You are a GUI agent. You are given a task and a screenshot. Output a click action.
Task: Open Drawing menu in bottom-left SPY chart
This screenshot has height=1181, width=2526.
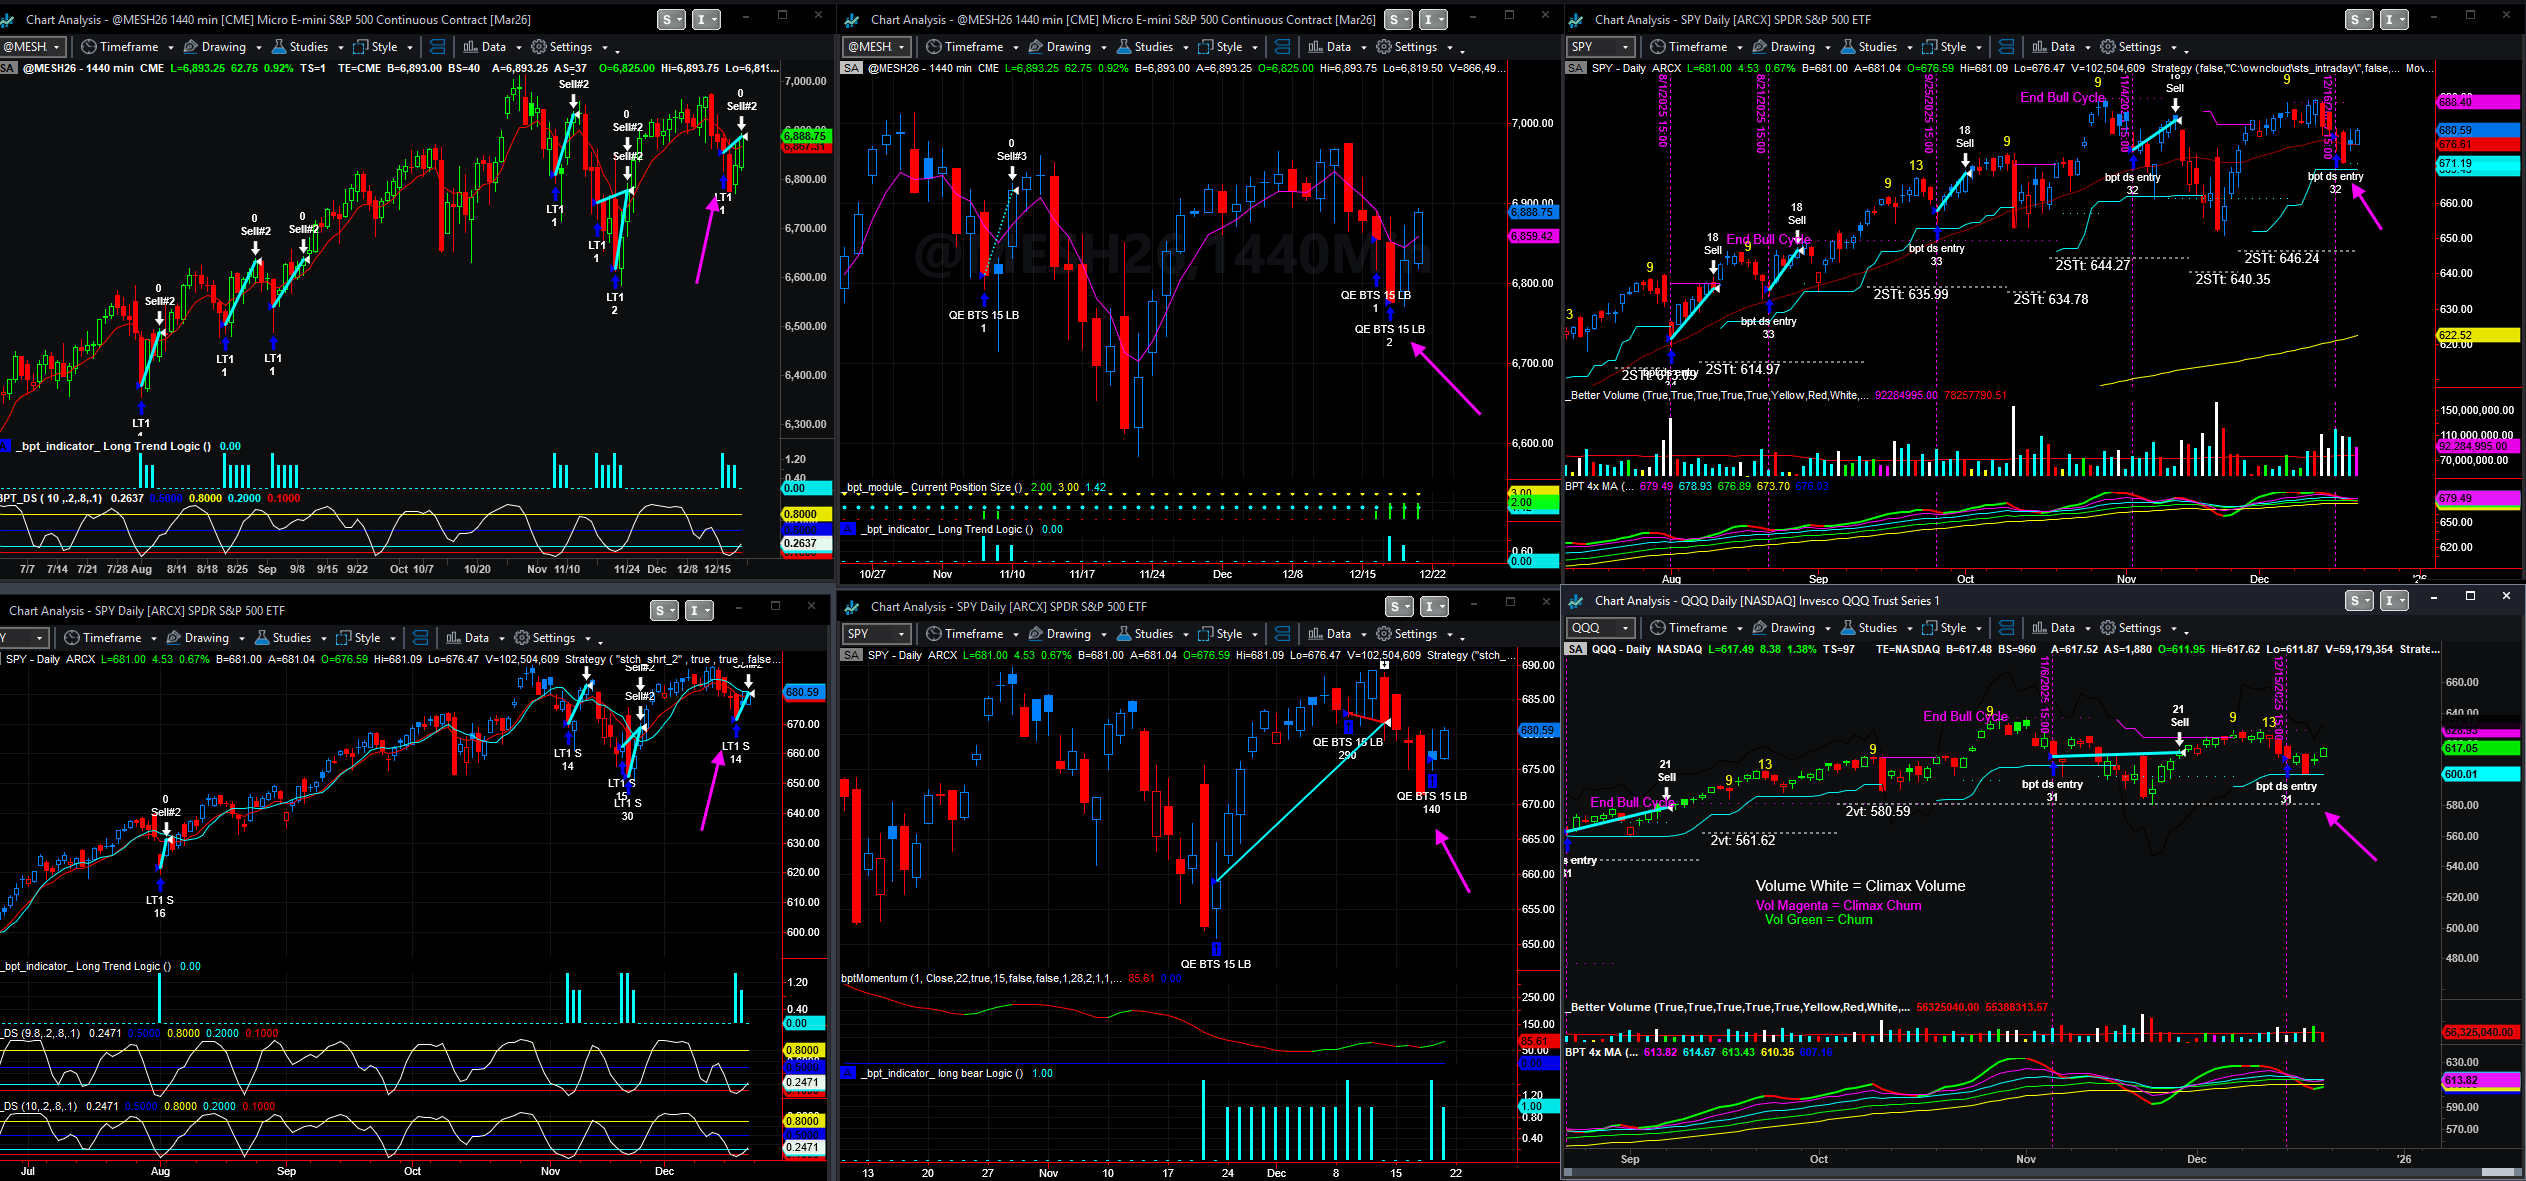(x=199, y=638)
